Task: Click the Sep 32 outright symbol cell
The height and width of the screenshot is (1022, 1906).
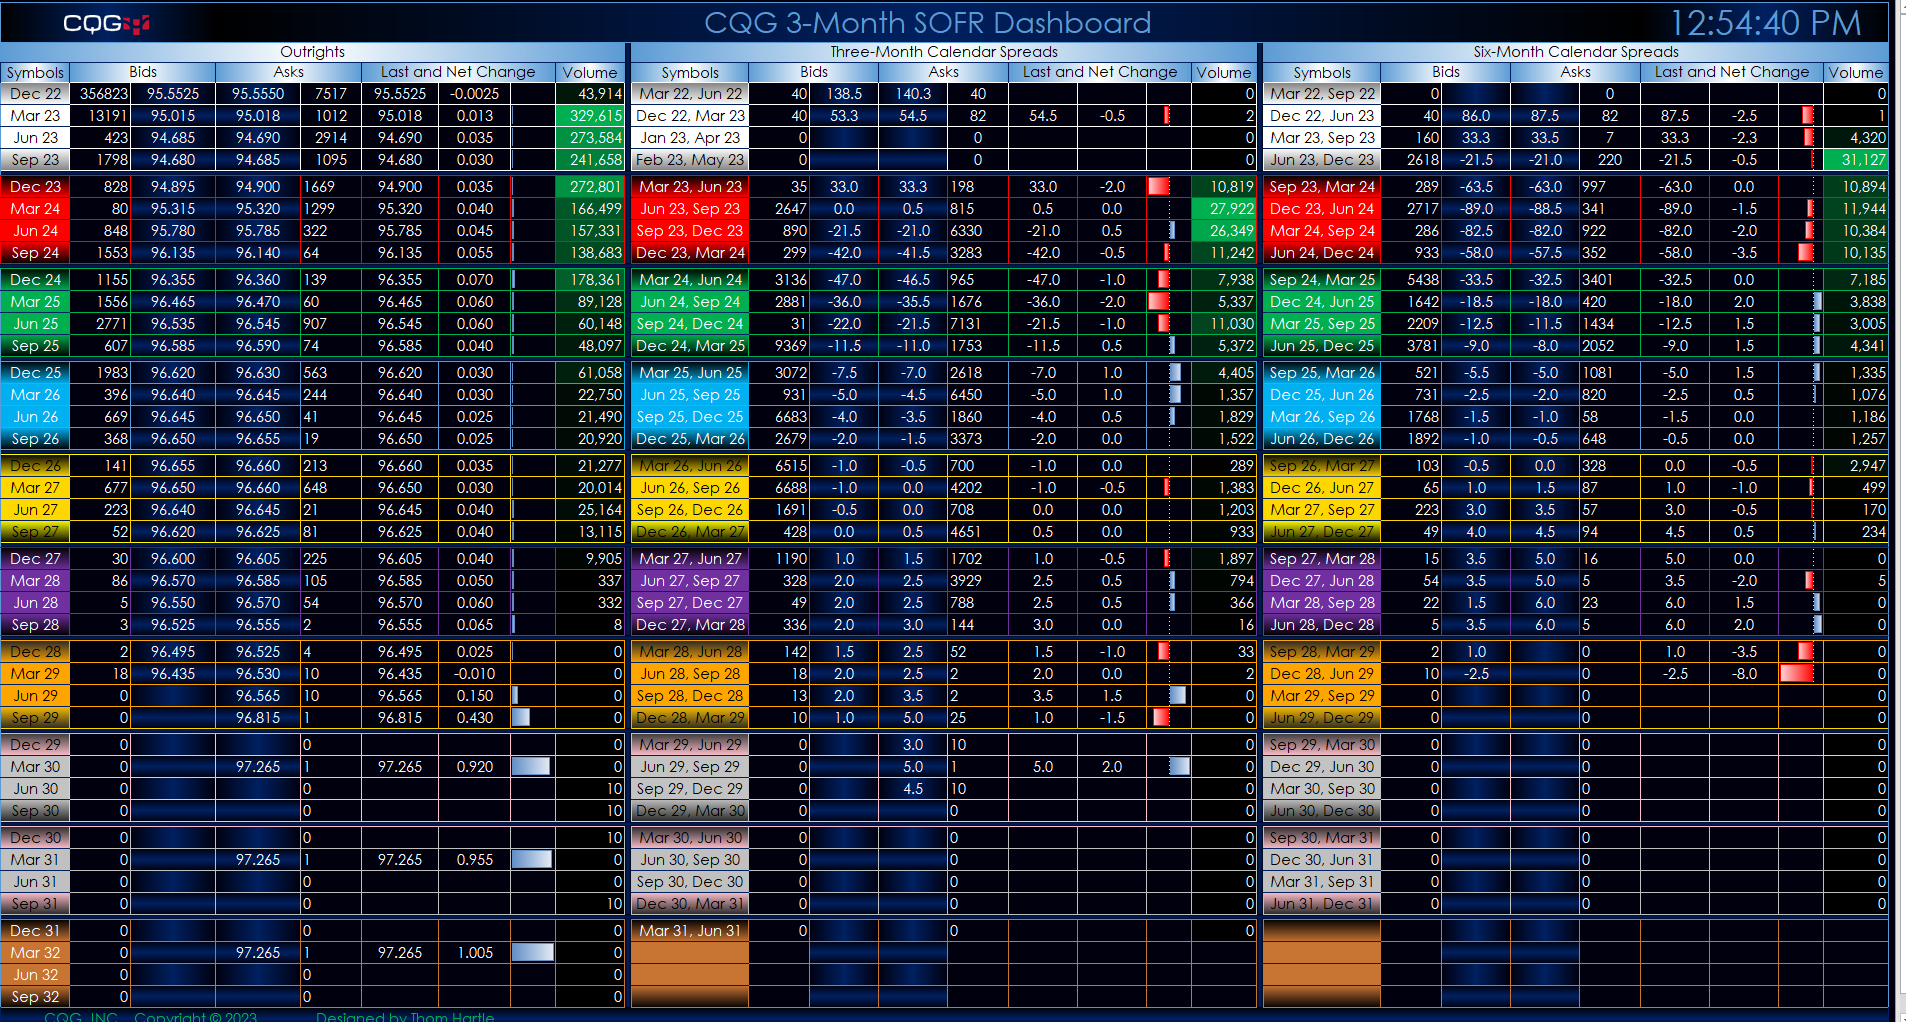Action: pos(35,997)
